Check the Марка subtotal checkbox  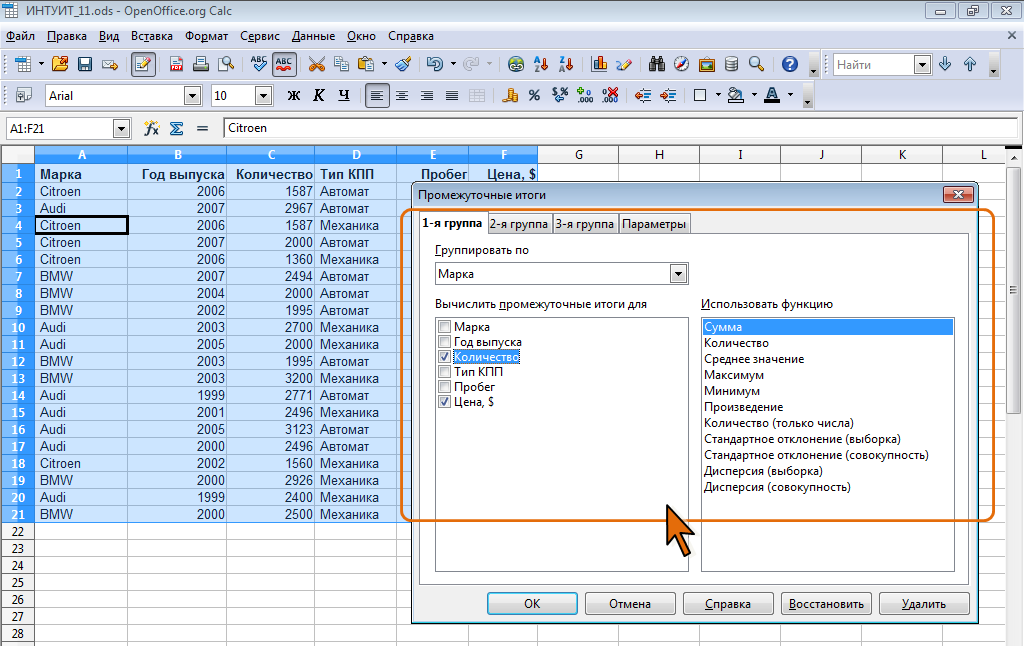point(445,327)
